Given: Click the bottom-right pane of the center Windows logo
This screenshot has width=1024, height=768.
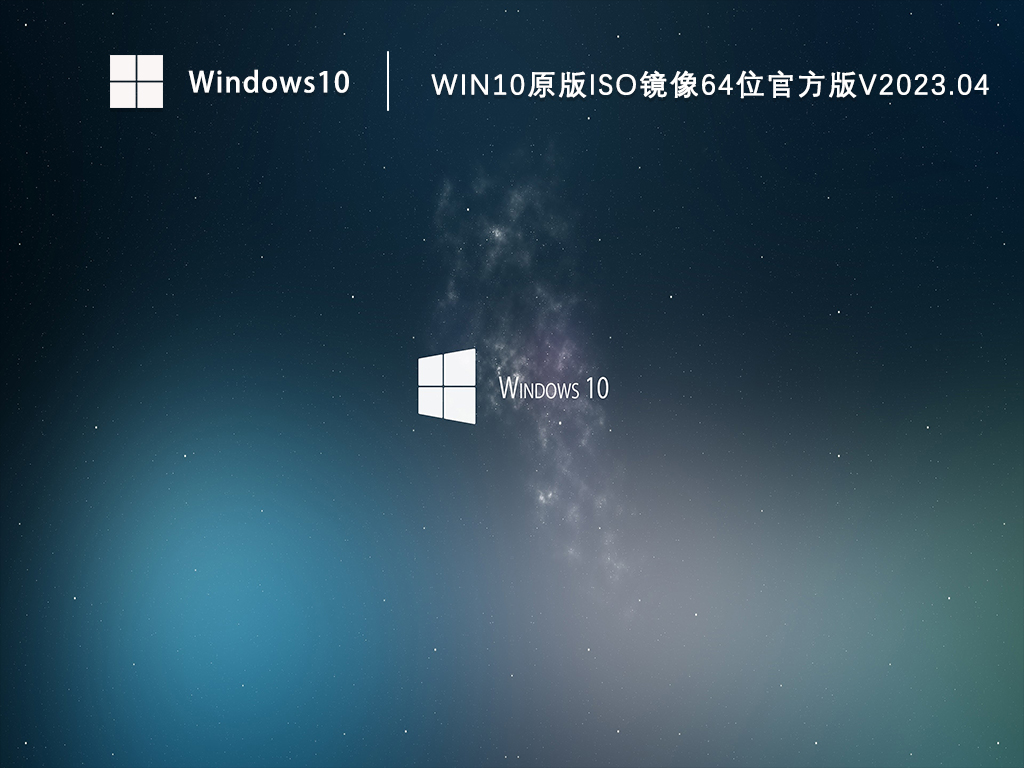Looking at the screenshot, I should pos(461,404).
